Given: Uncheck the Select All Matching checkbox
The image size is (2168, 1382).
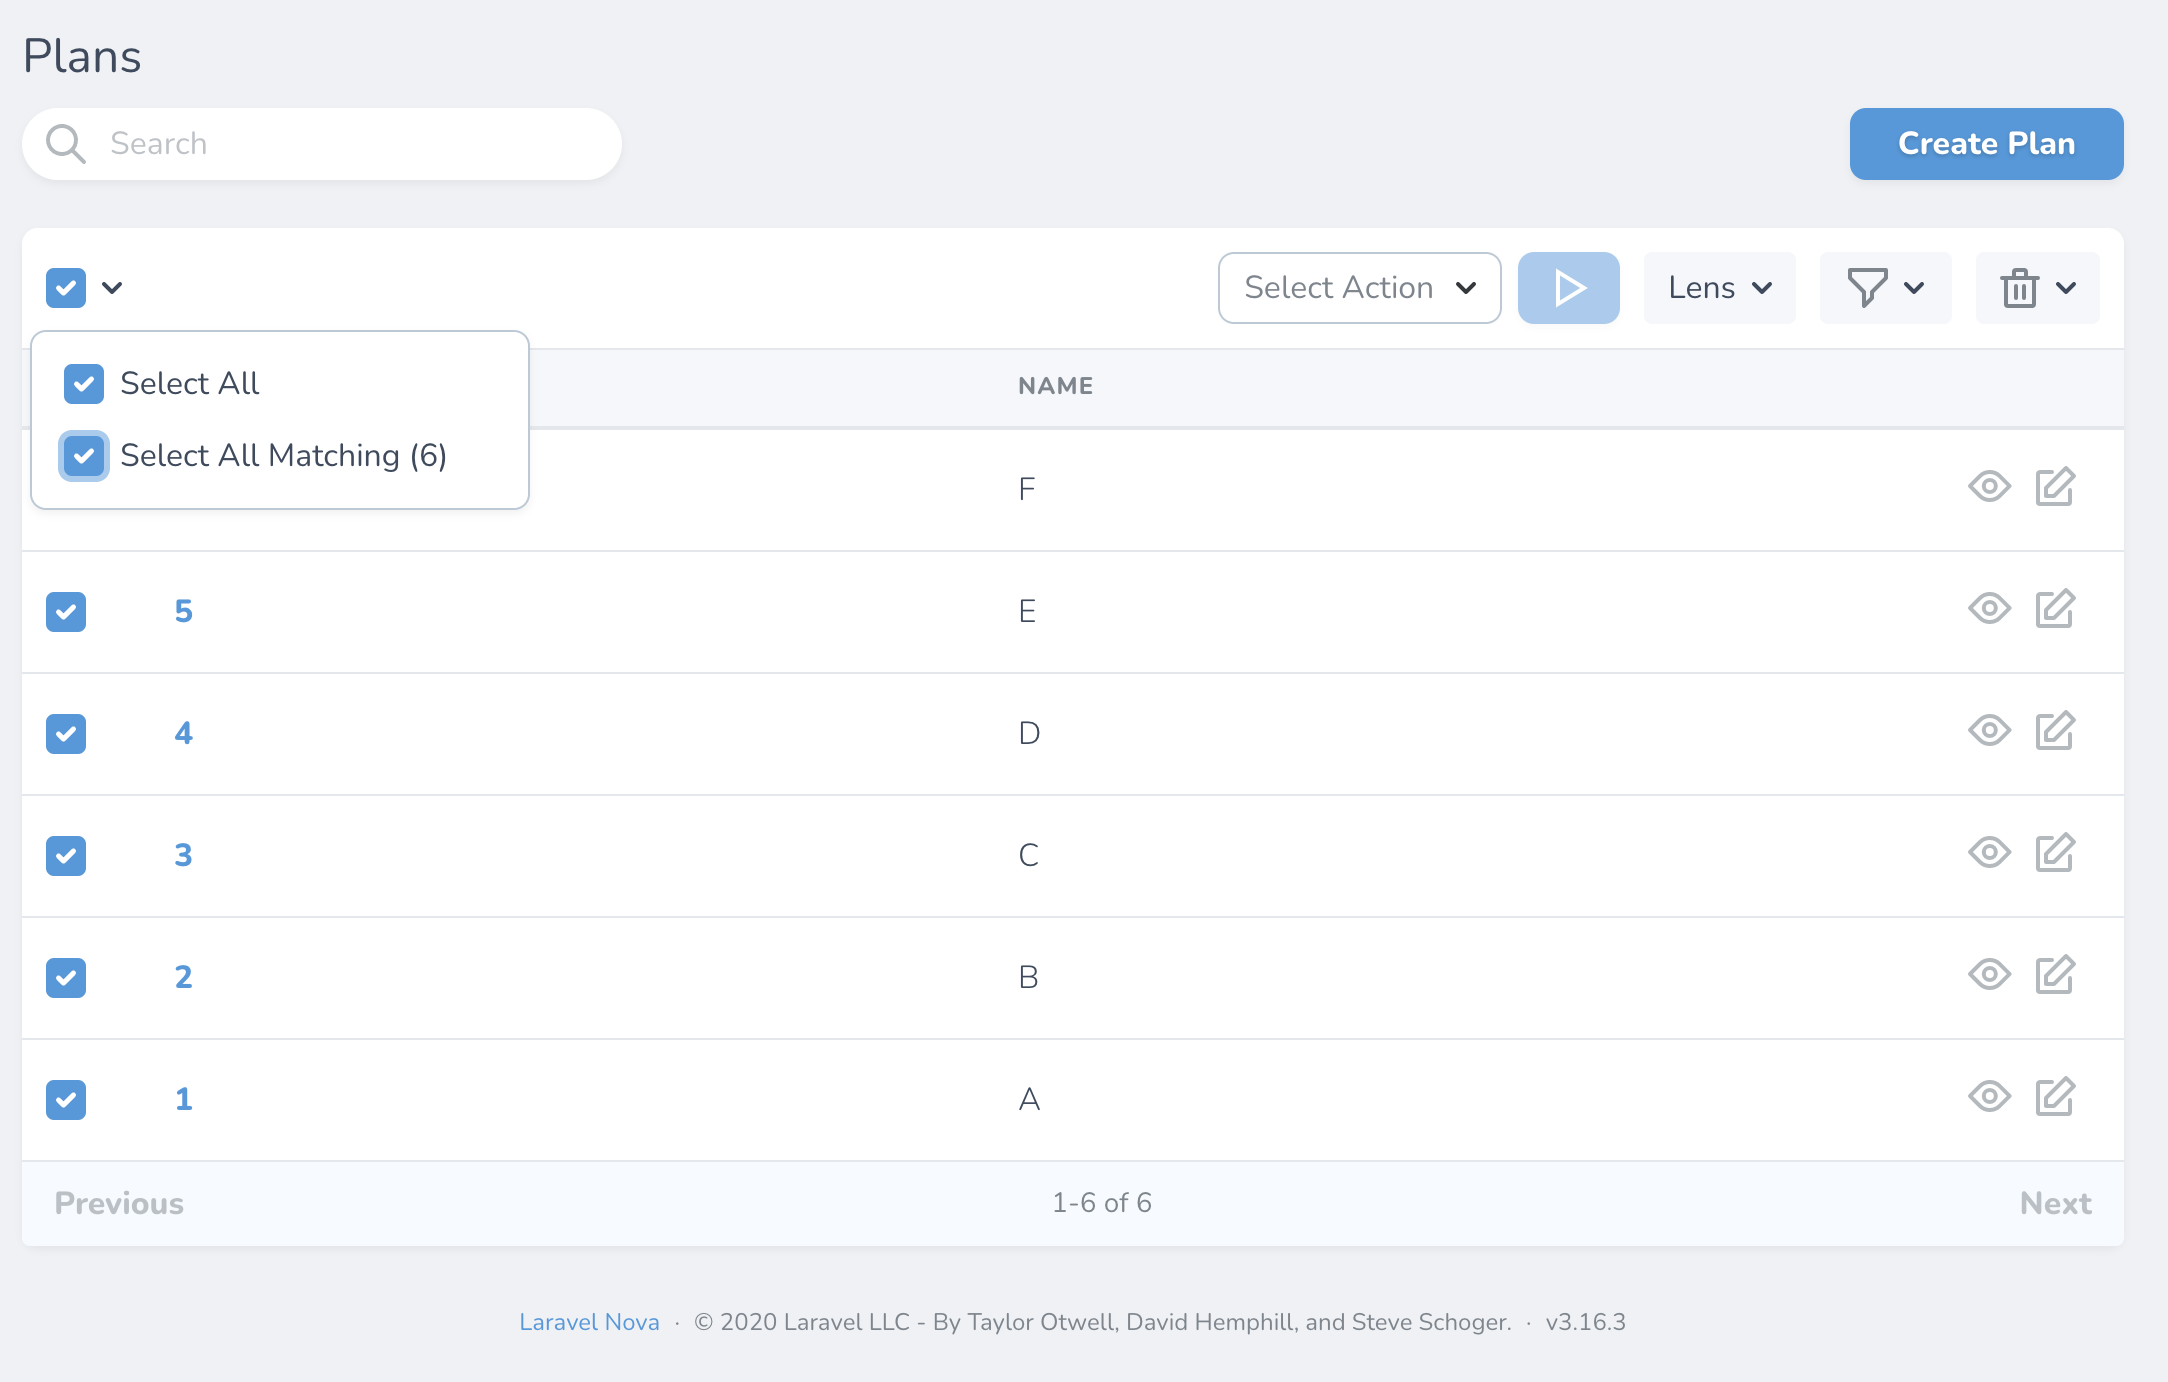Looking at the screenshot, I should (x=84, y=456).
